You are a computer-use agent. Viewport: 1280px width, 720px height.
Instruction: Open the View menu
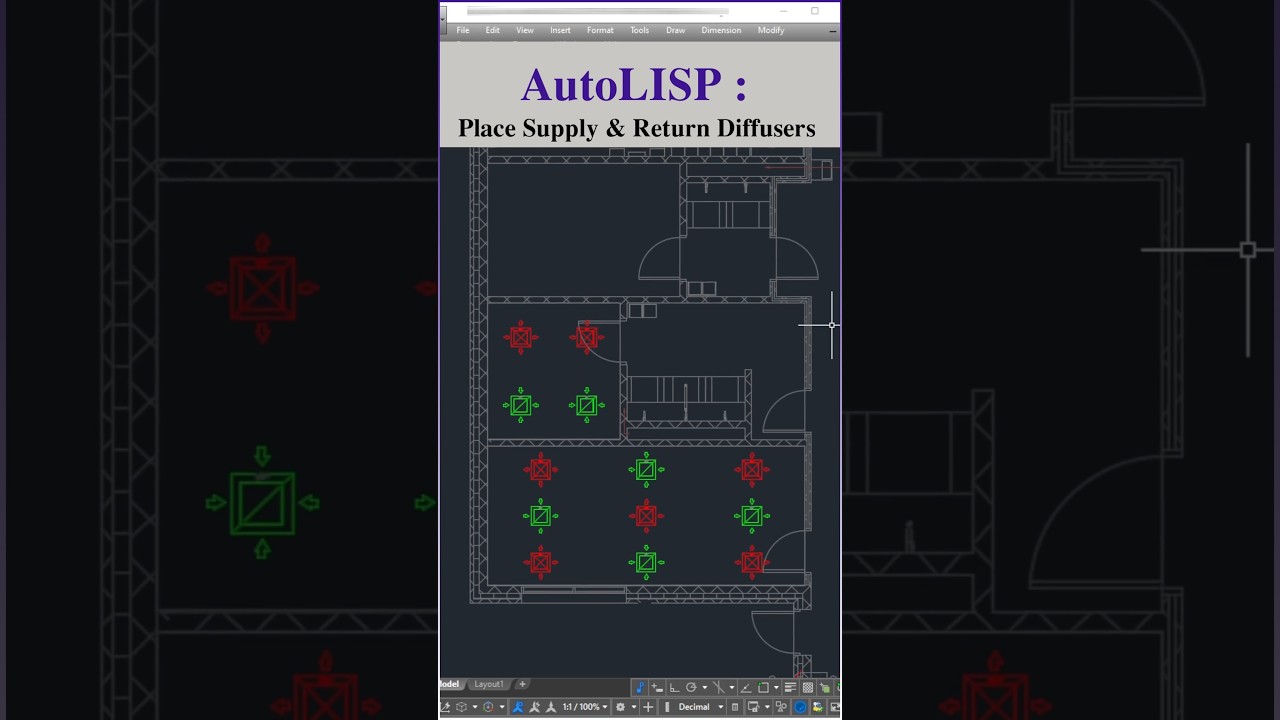coord(525,30)
